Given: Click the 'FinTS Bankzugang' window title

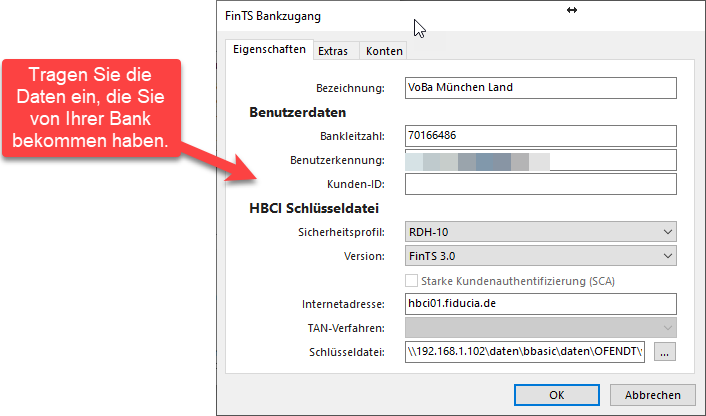Looking at the screenshot, I should tap(273, 16).
